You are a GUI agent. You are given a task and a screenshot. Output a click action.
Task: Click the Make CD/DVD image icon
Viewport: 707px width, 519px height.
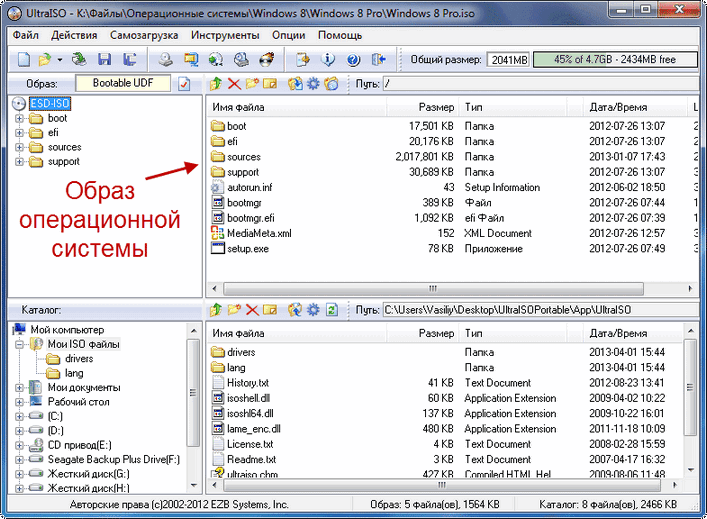pyautogui.click(x=166, y=59)
